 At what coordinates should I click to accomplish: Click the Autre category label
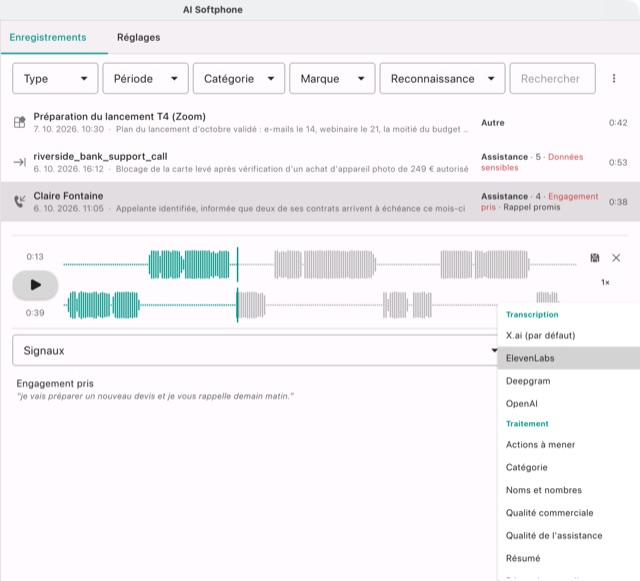click(x=493, y=122)
